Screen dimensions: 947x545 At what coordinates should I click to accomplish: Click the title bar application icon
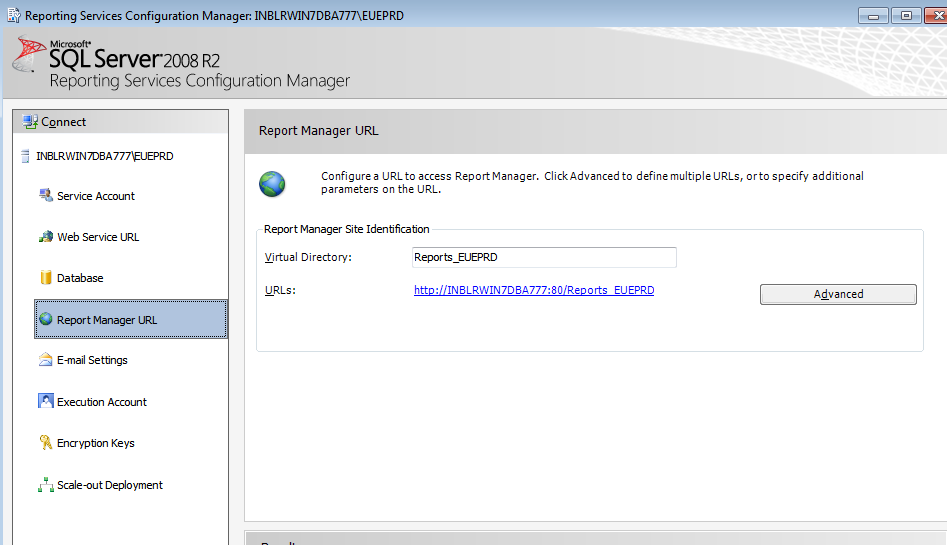click(14, 15)
